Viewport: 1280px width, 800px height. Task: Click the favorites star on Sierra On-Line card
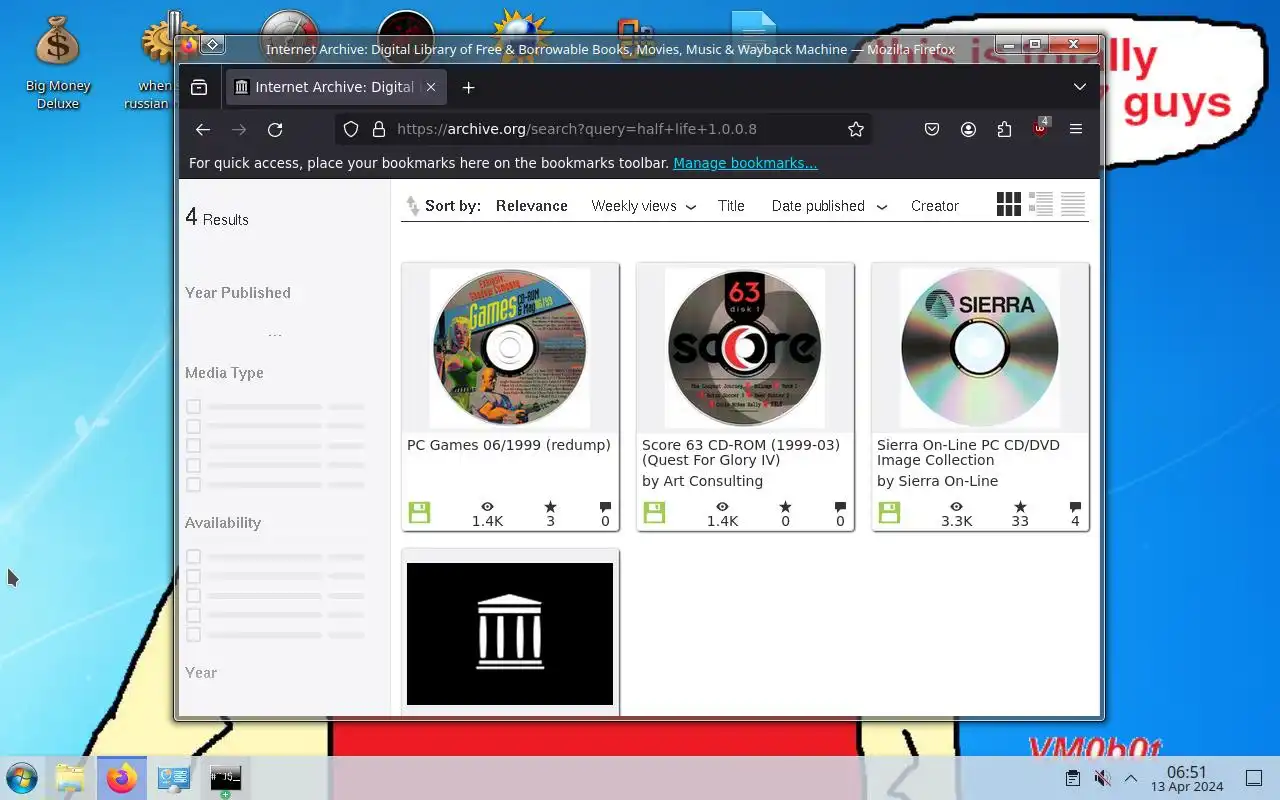coord(1020,507)
